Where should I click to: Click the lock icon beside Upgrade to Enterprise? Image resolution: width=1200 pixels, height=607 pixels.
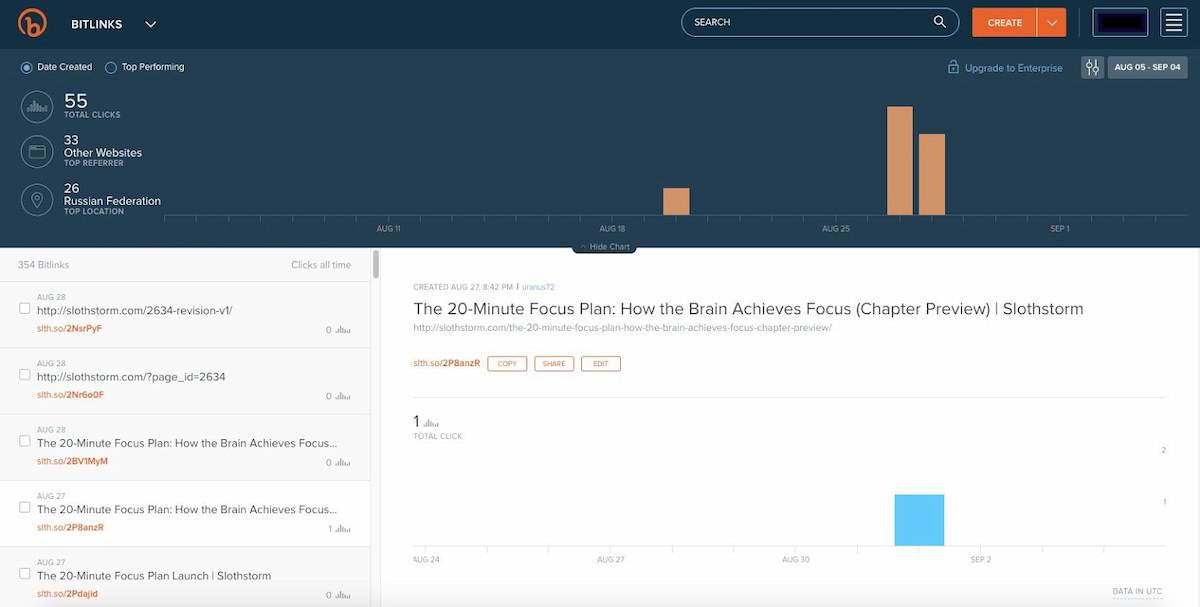(952, 67)
